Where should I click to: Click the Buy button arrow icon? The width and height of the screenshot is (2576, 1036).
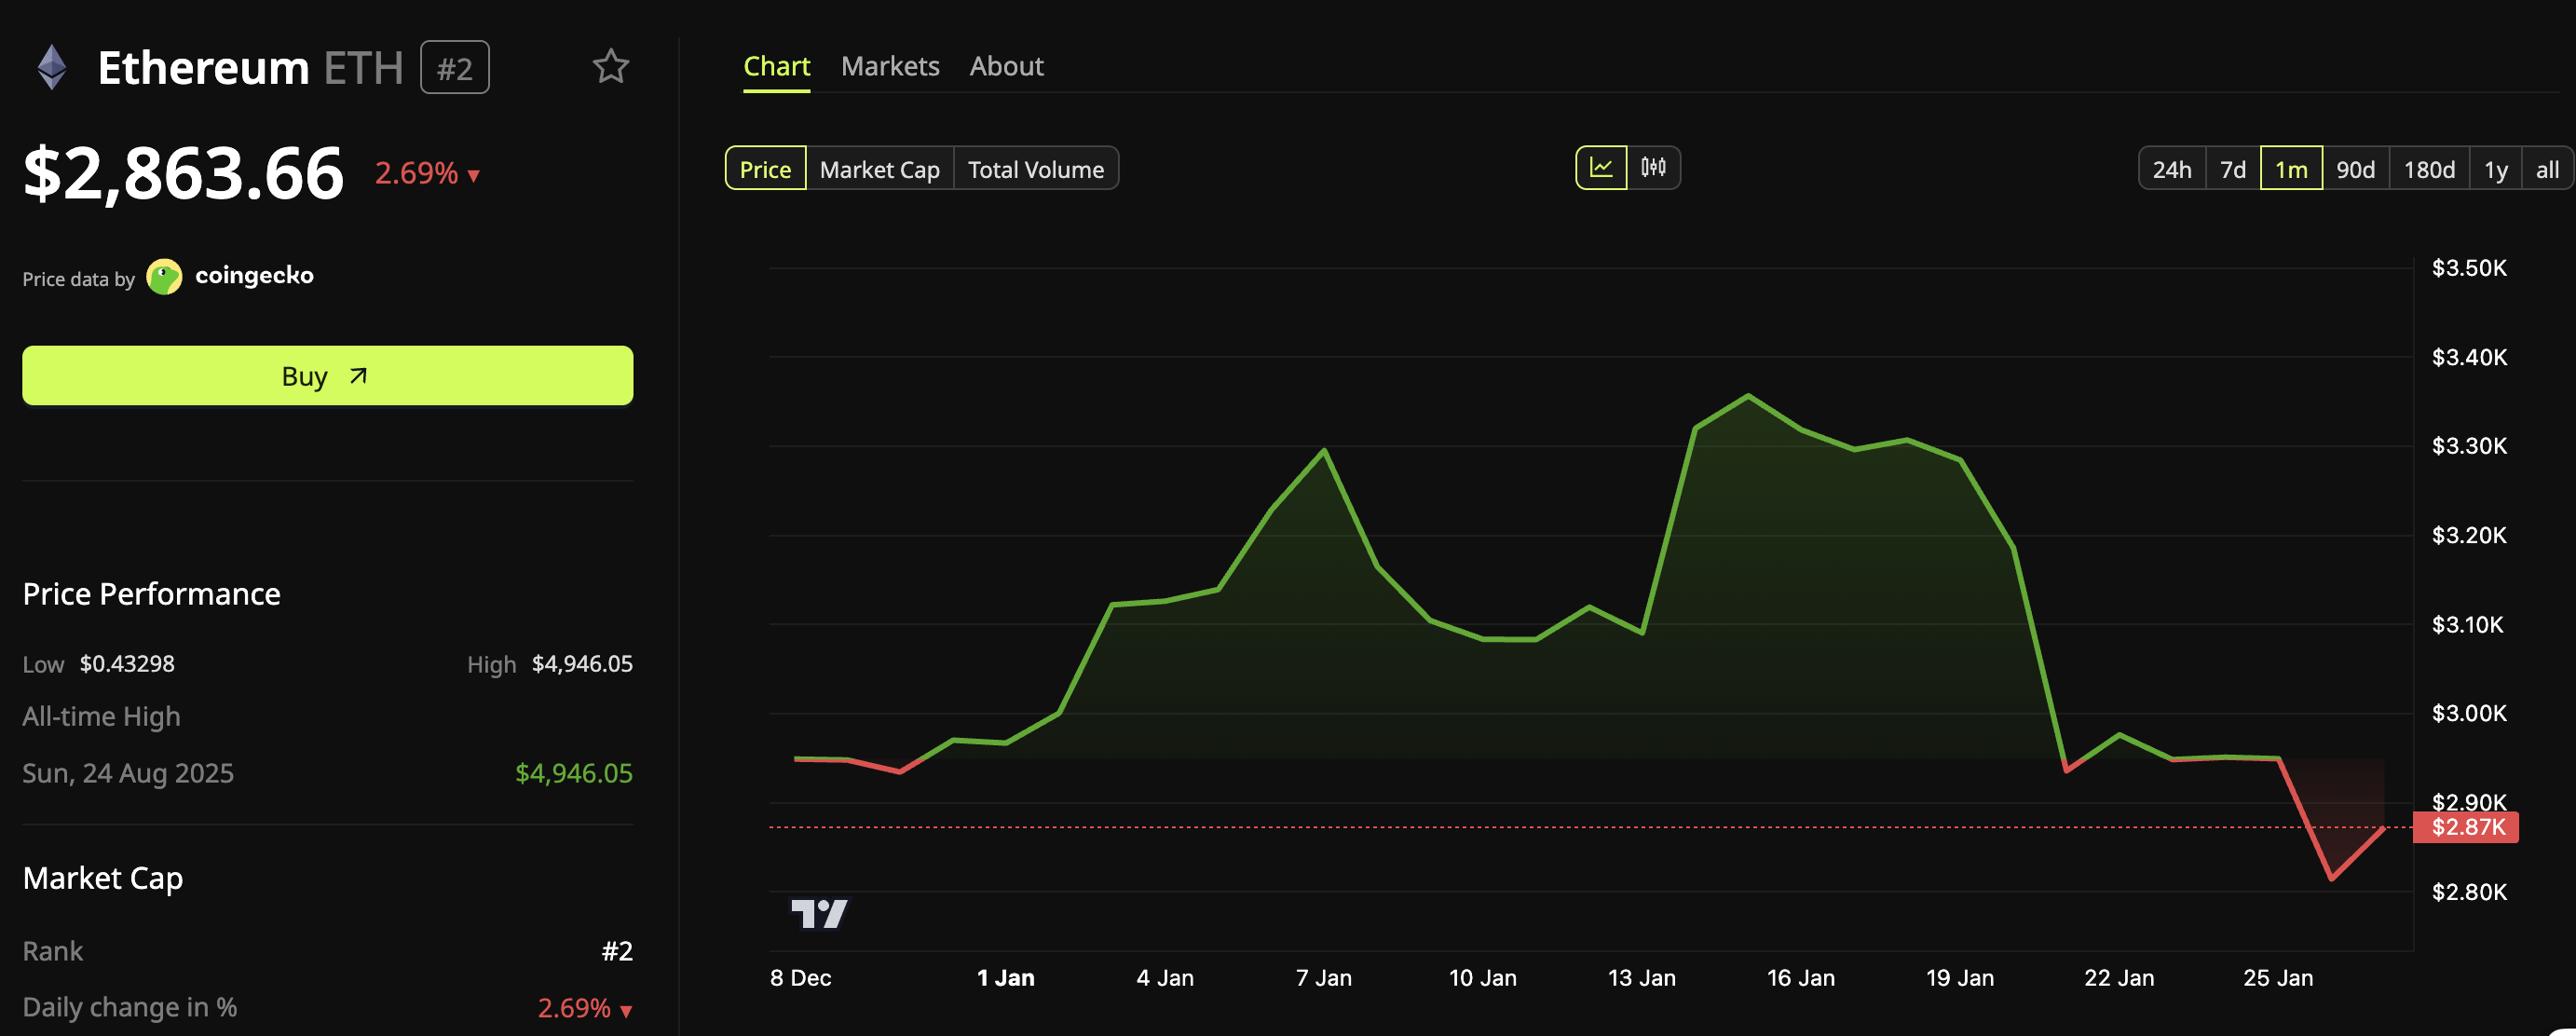click(357, 376)
